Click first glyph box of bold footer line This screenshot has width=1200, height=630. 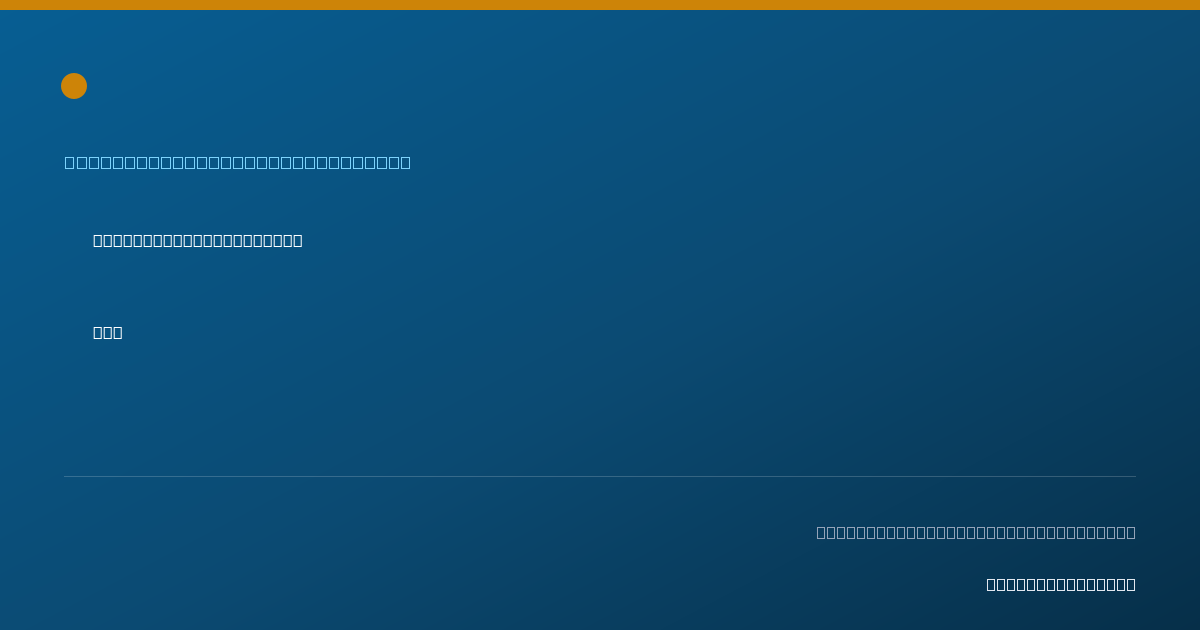(x=991, y=584)
